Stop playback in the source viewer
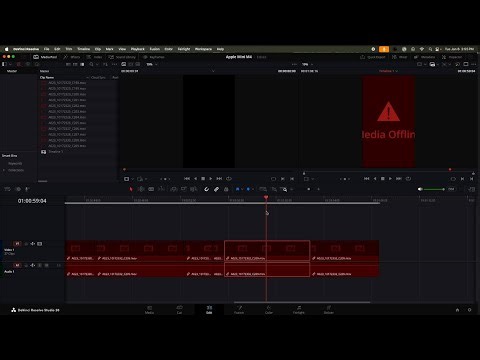The image size is (480, 360). coord(203,179)
